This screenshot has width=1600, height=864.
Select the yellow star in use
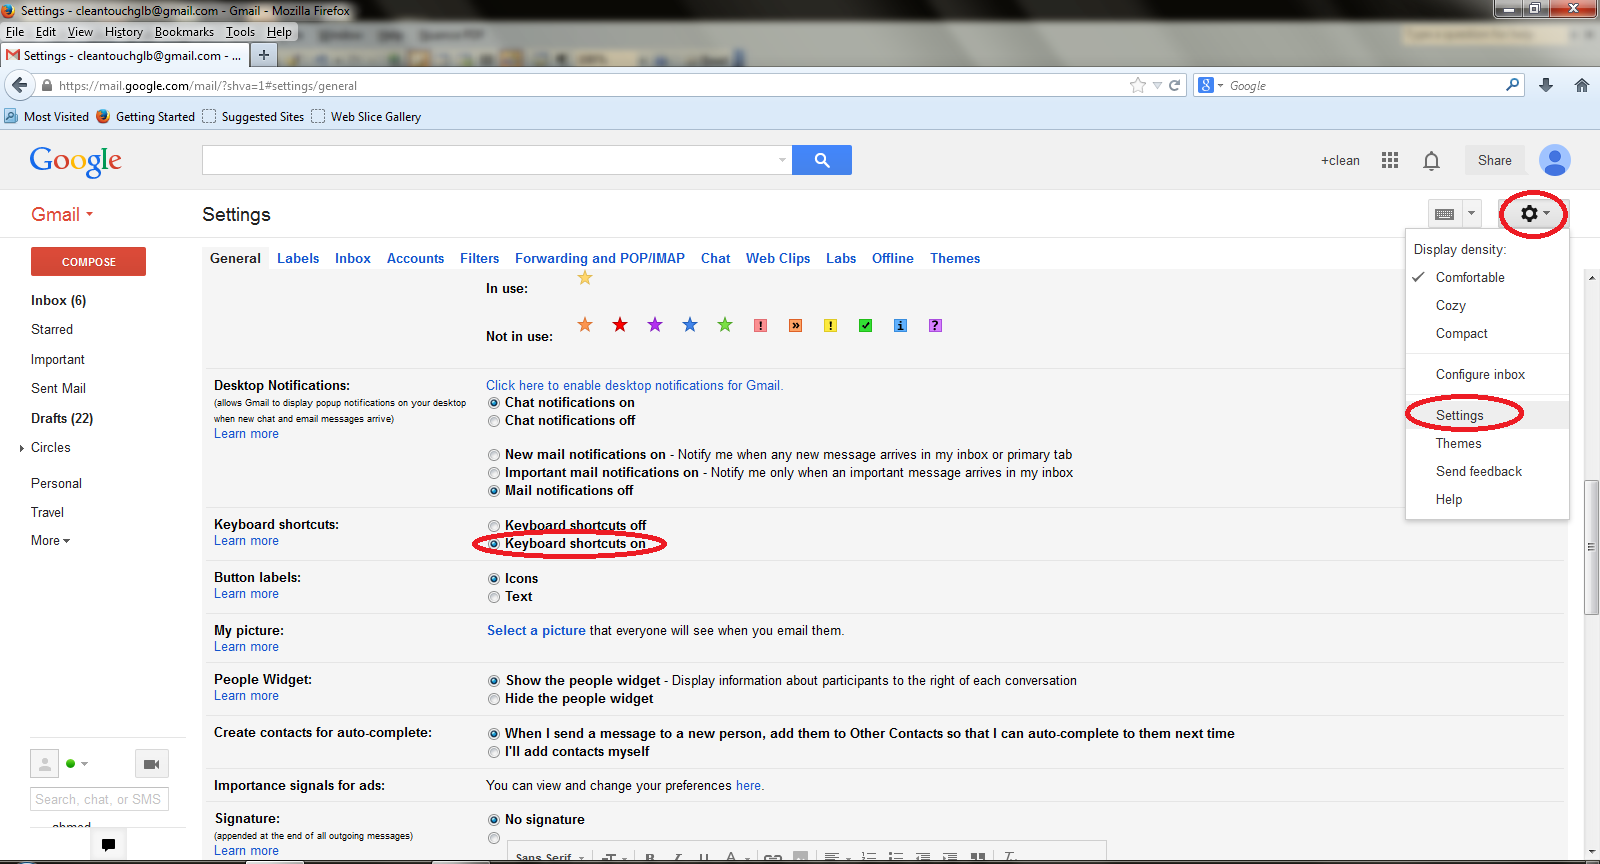[585, 278]
